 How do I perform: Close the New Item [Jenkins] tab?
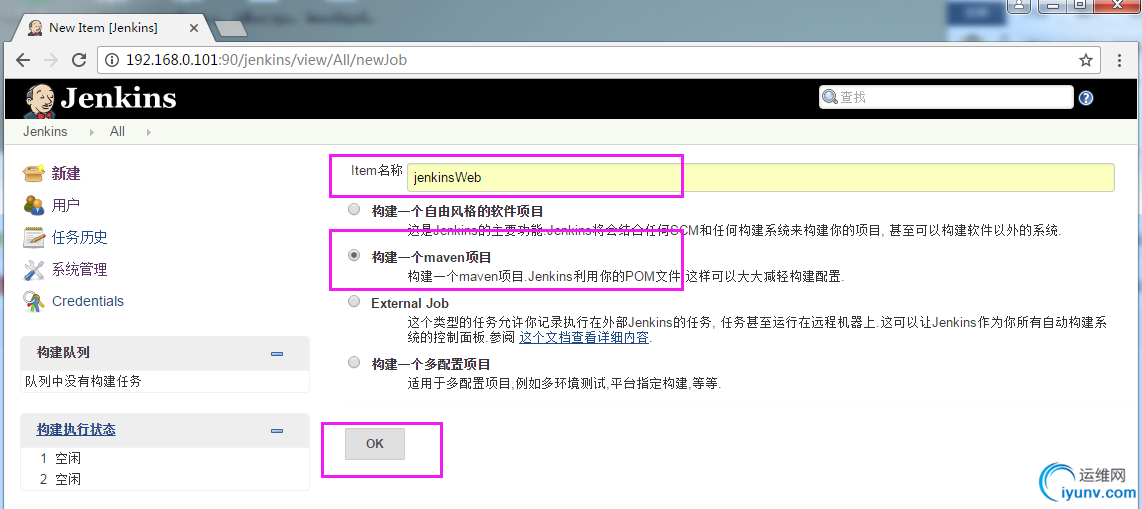pyautogui.click(x=194, y=28)
